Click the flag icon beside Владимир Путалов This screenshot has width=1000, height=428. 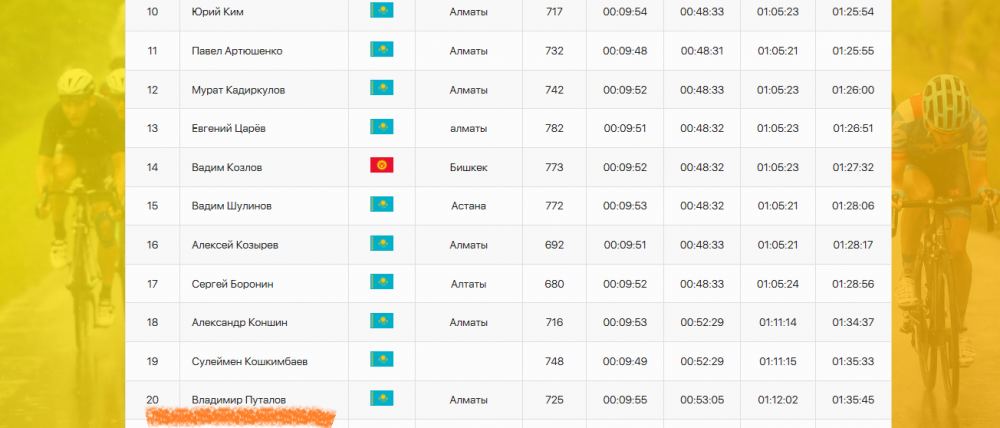[x=381, y=399]
